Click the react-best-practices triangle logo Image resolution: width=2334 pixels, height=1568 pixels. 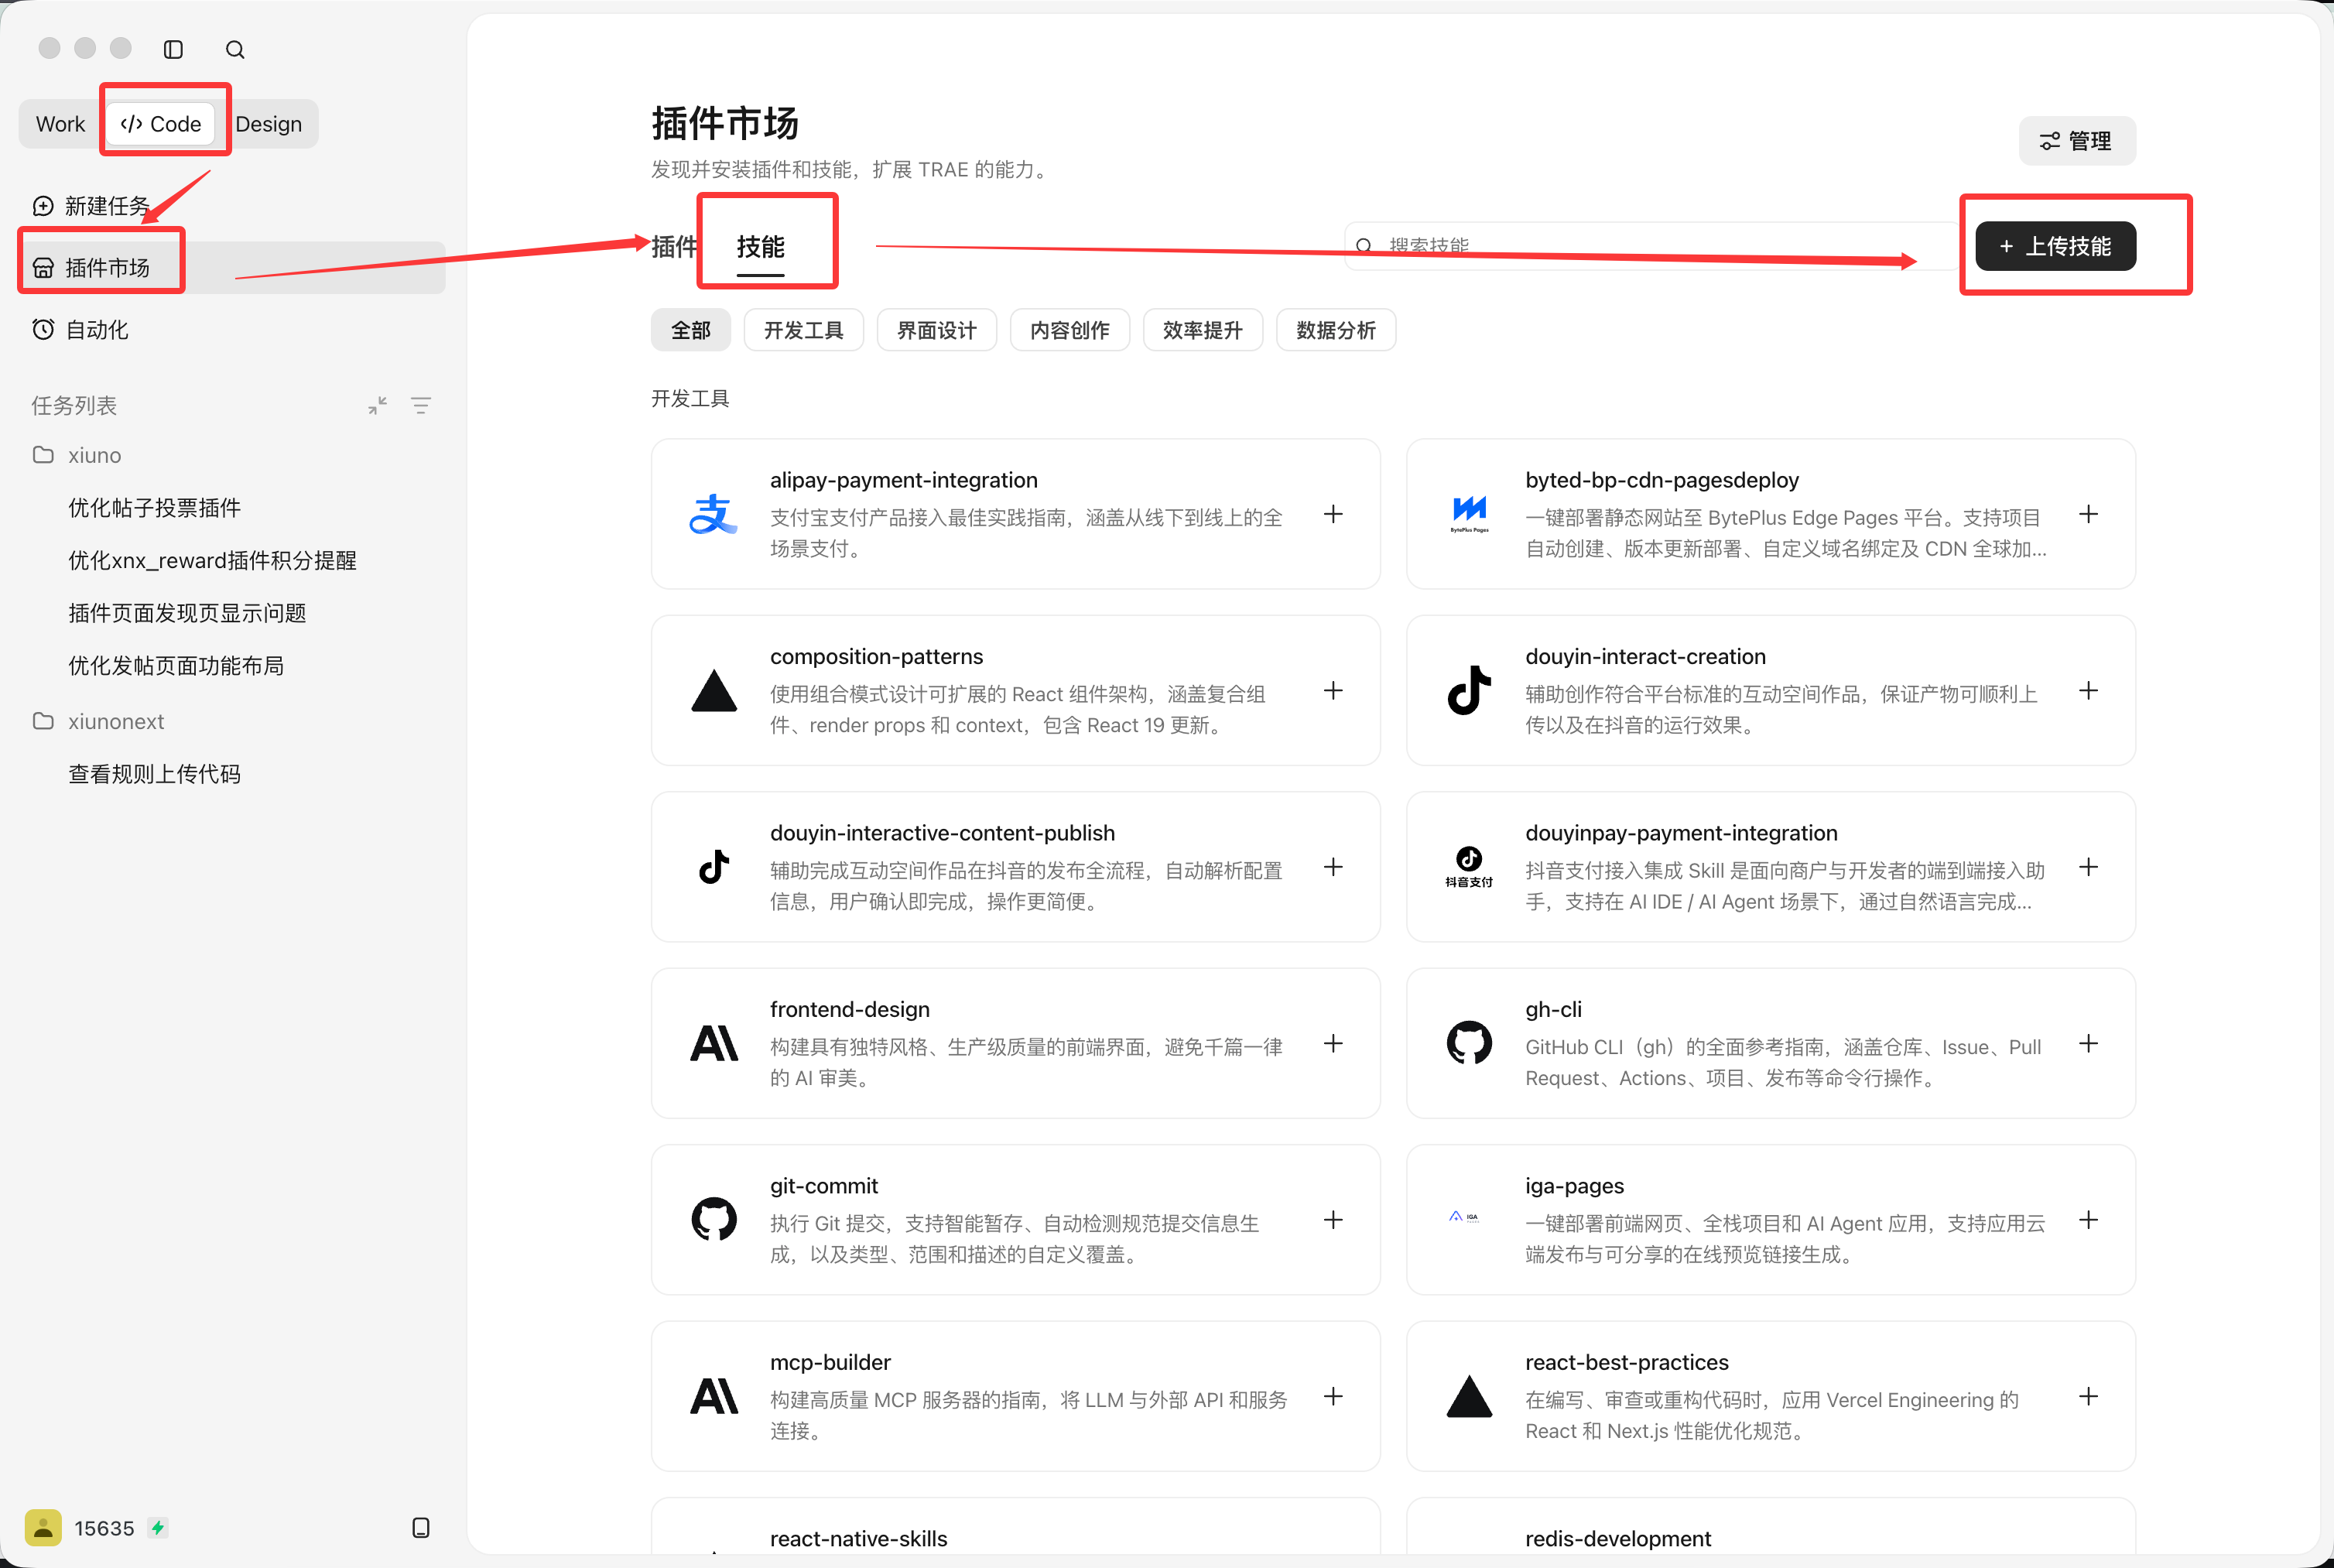1469,1397
